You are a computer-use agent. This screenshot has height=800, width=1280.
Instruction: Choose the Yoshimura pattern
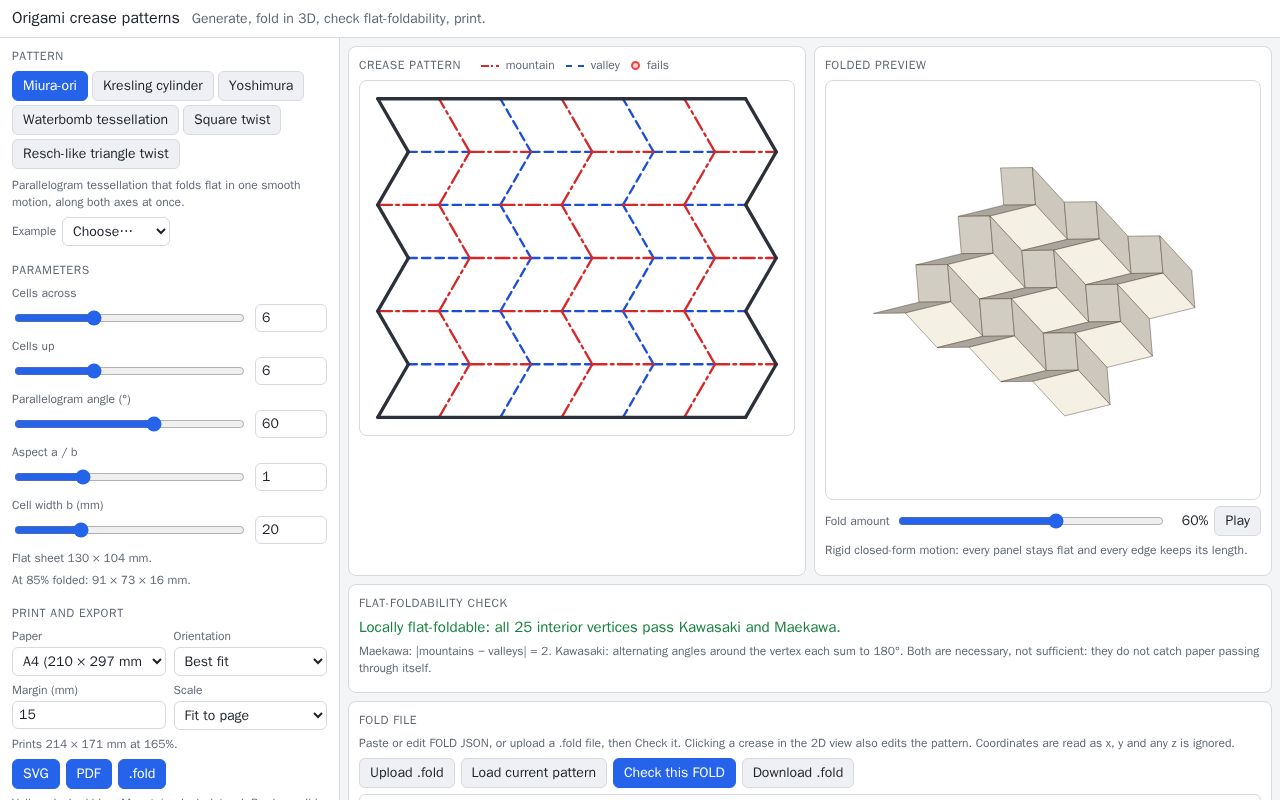[x=261, y=86]
